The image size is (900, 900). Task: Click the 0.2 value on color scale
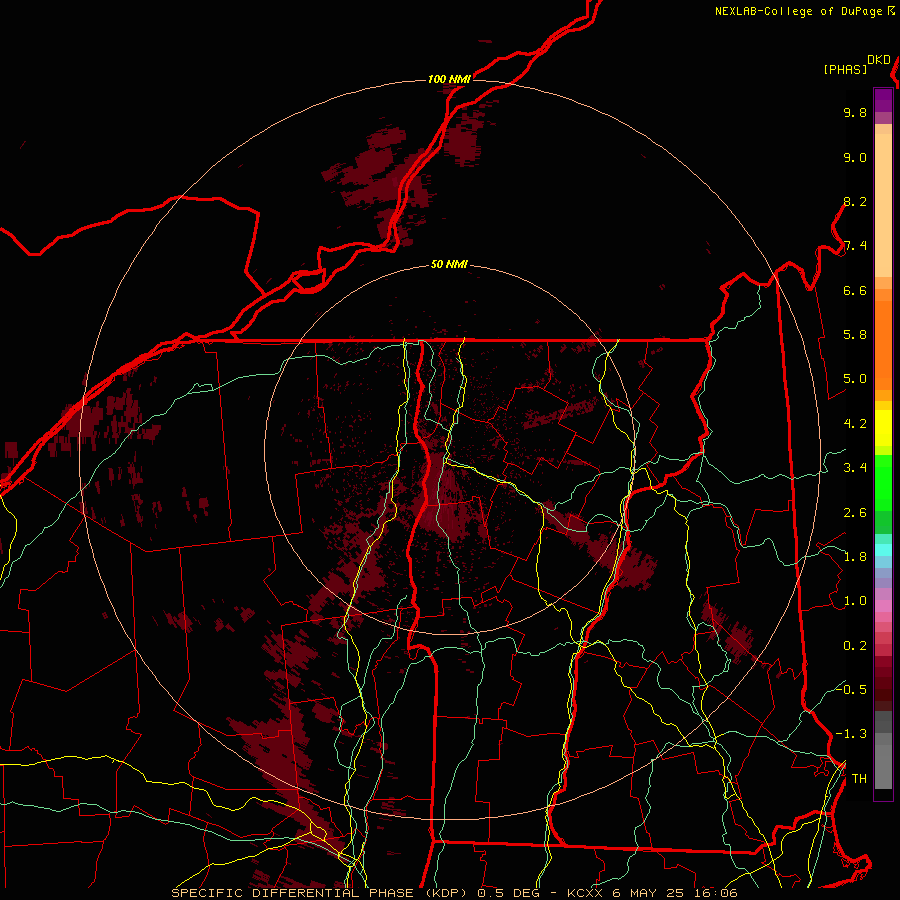click(x=855, y=646)
